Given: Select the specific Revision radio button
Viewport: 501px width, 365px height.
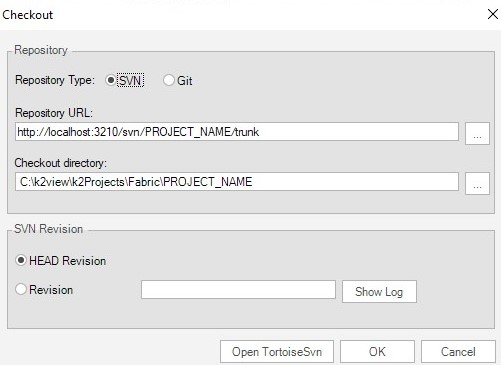Looking at the screenshot, I should tap(21, 289).
